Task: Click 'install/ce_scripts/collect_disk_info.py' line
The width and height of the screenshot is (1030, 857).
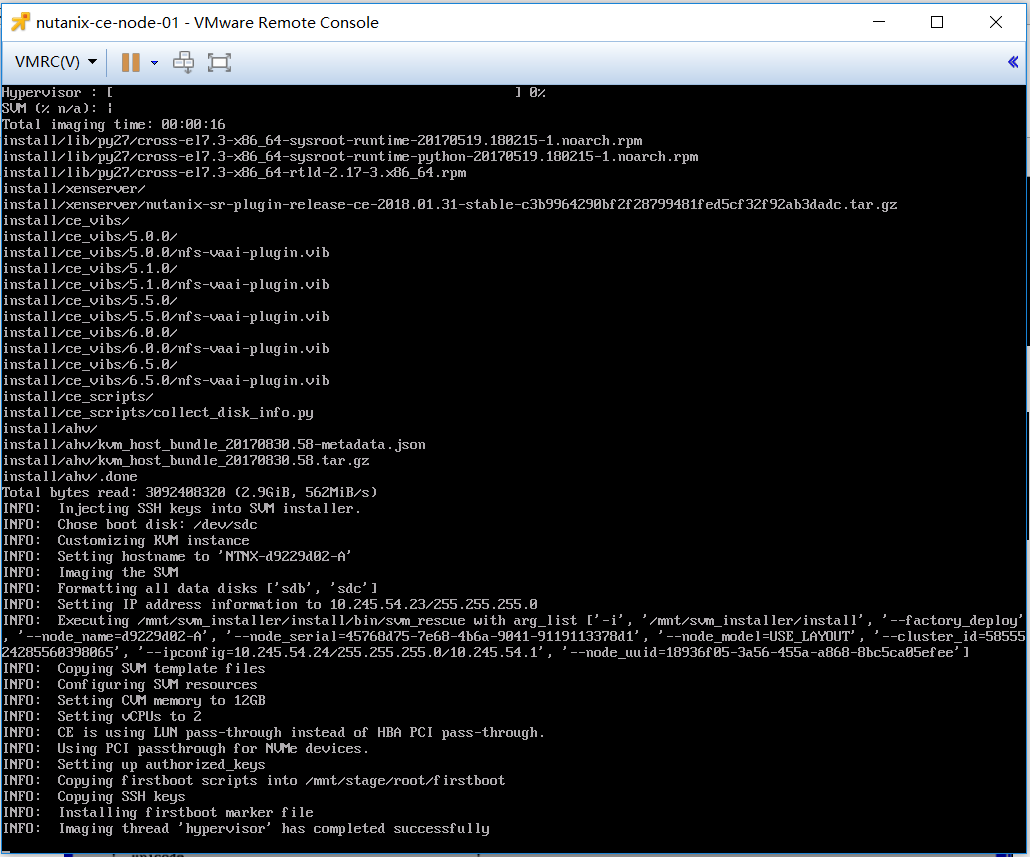Action: pyautogui.click(x=158, y=412)
